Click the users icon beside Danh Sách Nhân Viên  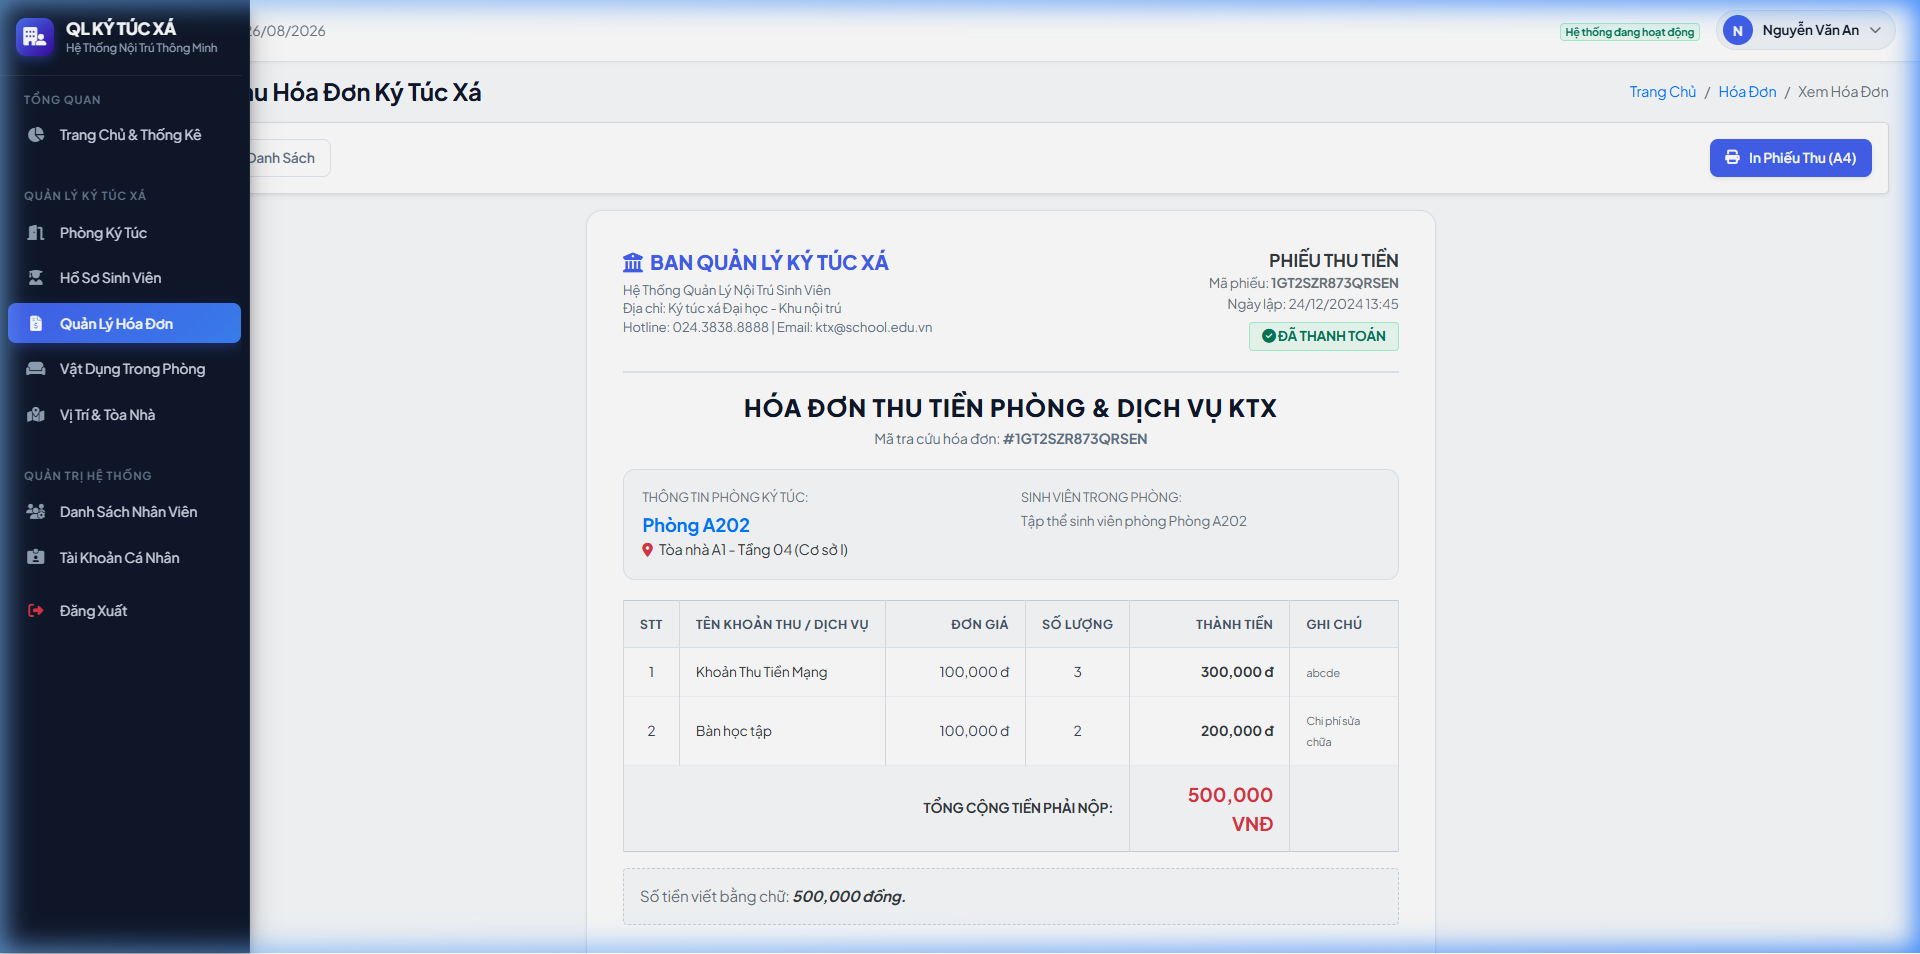[36, 512]
